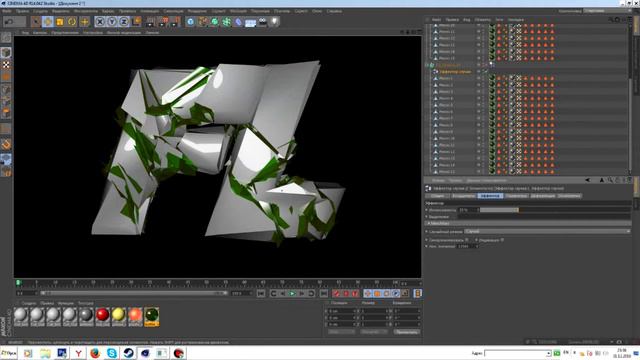
Task: Activate the Scale tool in top toolbar
Action: click(x=60, y=21)
